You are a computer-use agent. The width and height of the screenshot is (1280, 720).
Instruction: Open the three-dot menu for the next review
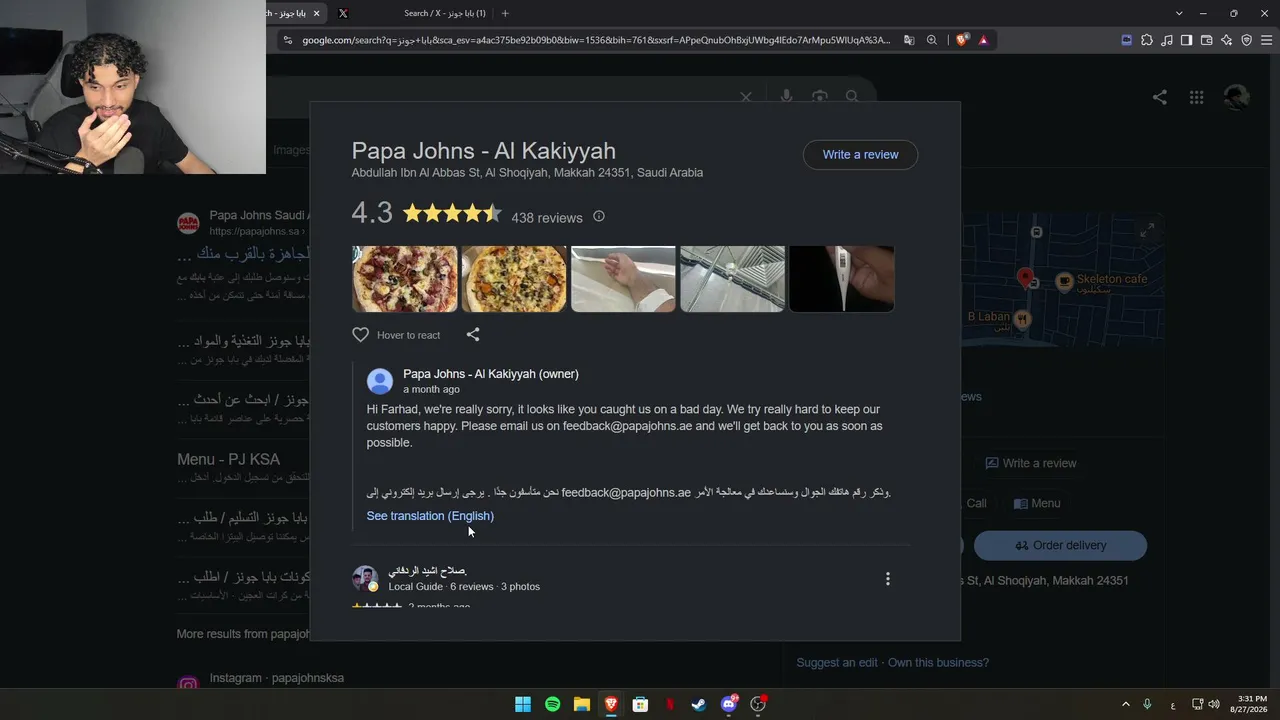click(x=887, y=579)
